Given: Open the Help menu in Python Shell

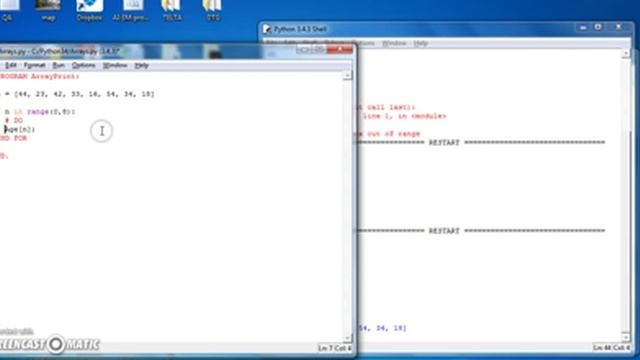Looking at the screenshot, I should pos(420,43).
